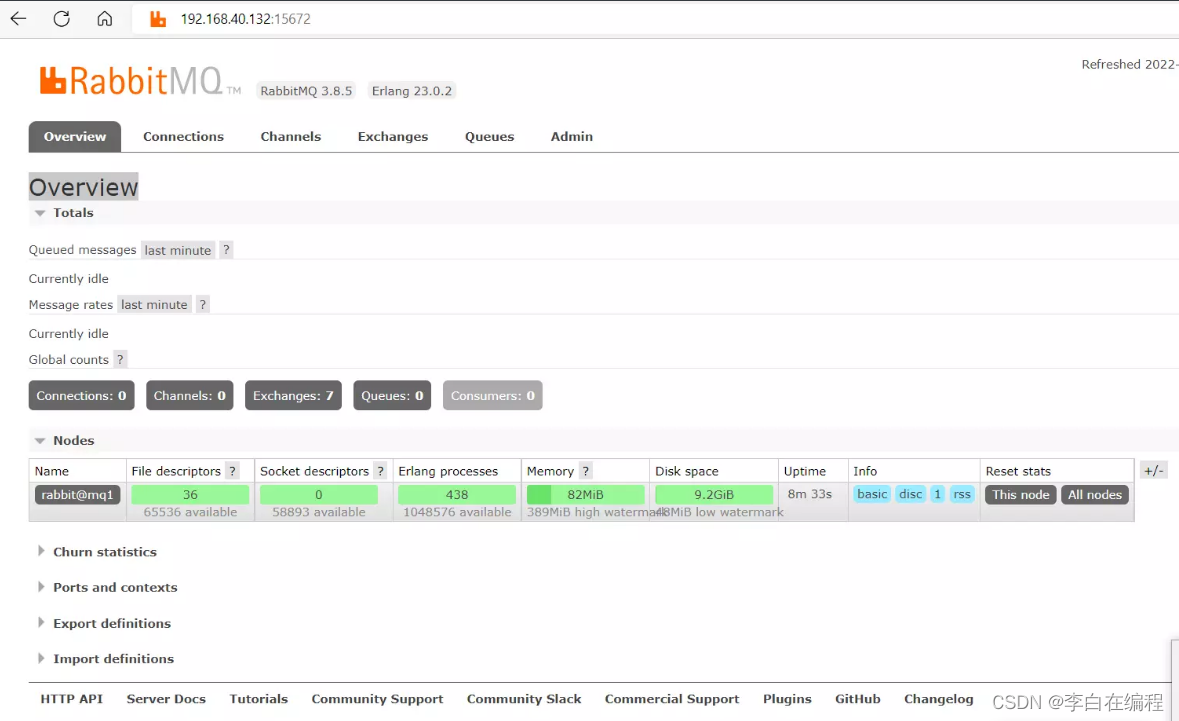Click the RabbitMQ logo
The height and width of the screenshot is (721, 1179).
pos(140,80)
